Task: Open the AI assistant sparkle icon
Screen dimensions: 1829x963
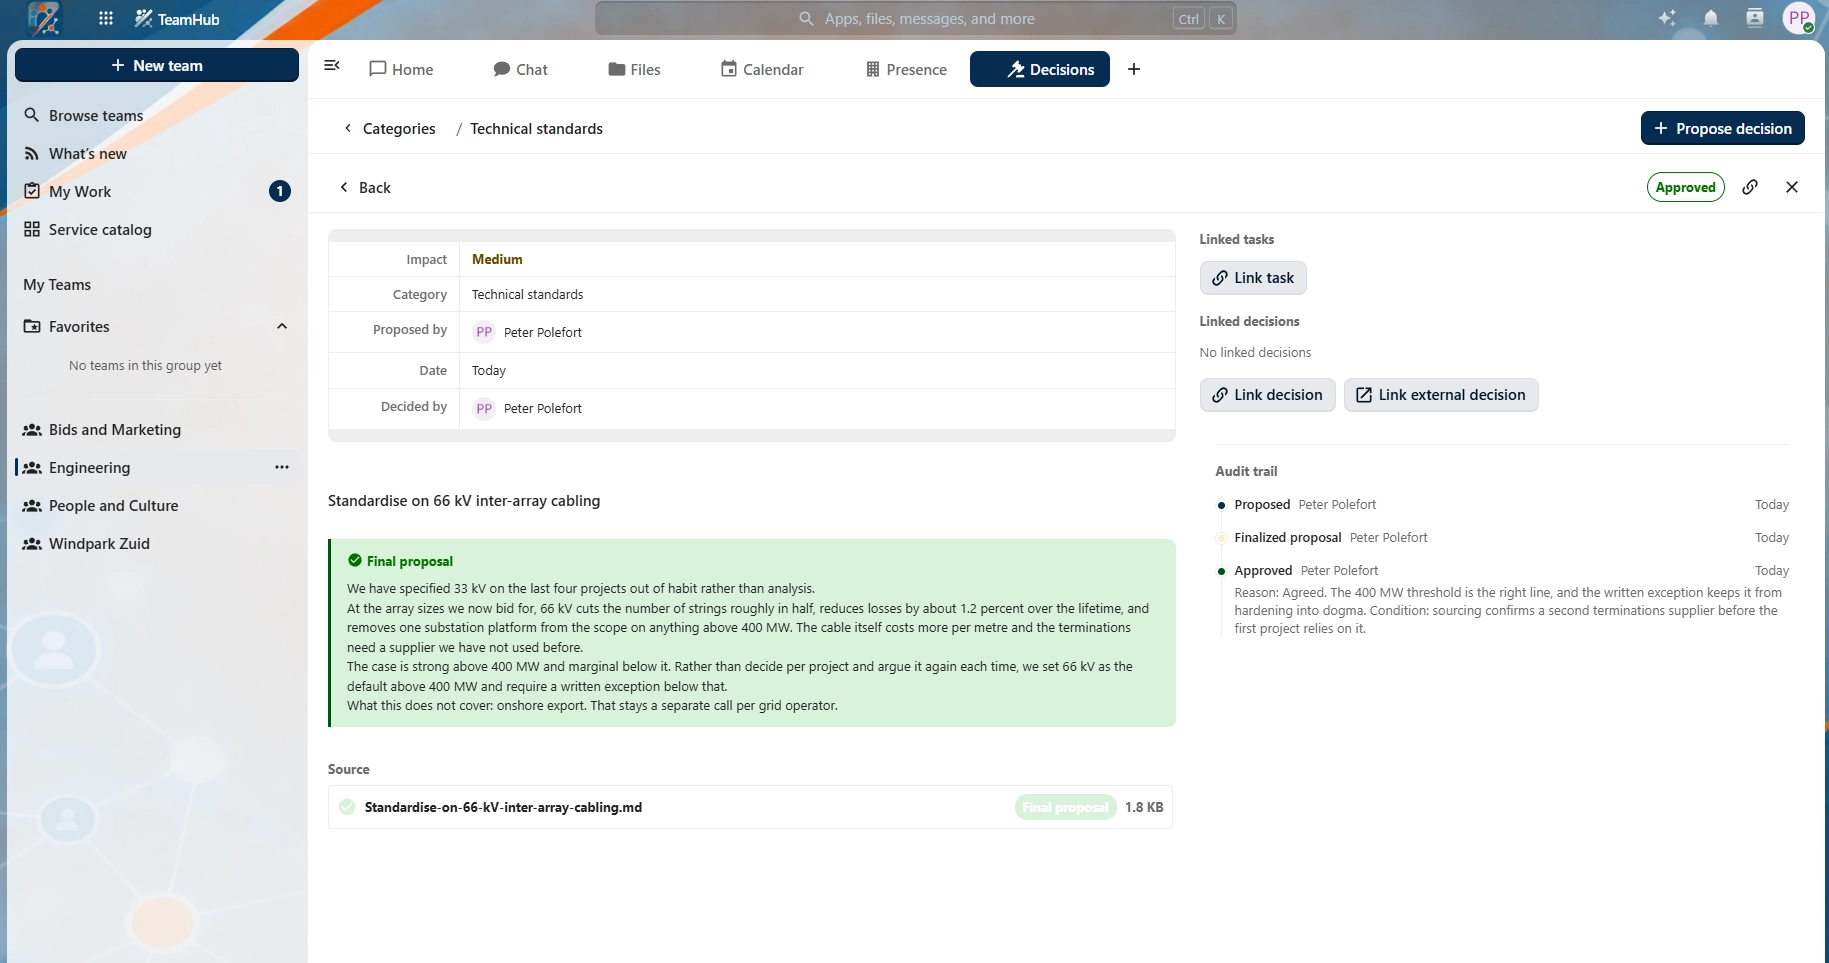Action: tap(1667, 19)
